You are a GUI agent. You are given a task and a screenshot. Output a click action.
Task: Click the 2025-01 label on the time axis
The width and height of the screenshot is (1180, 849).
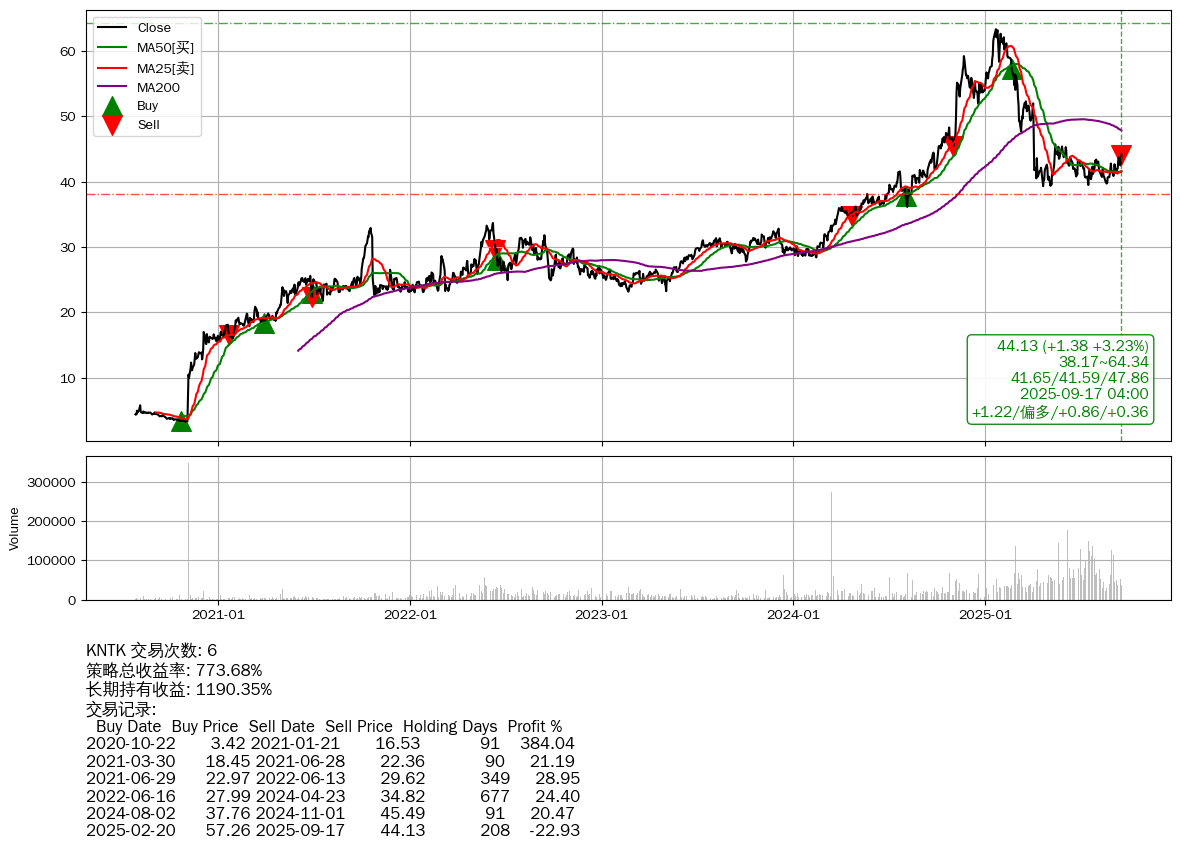click(985, 615)
